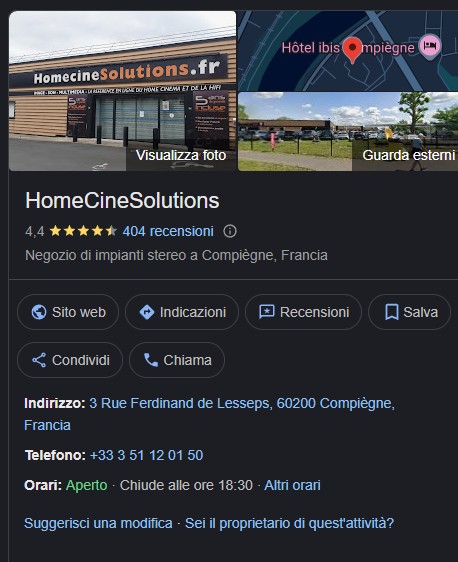Click the phone icon on Chiama
Image resolution: width=458 pixels, height=562 pixels.
pos(151,360)
